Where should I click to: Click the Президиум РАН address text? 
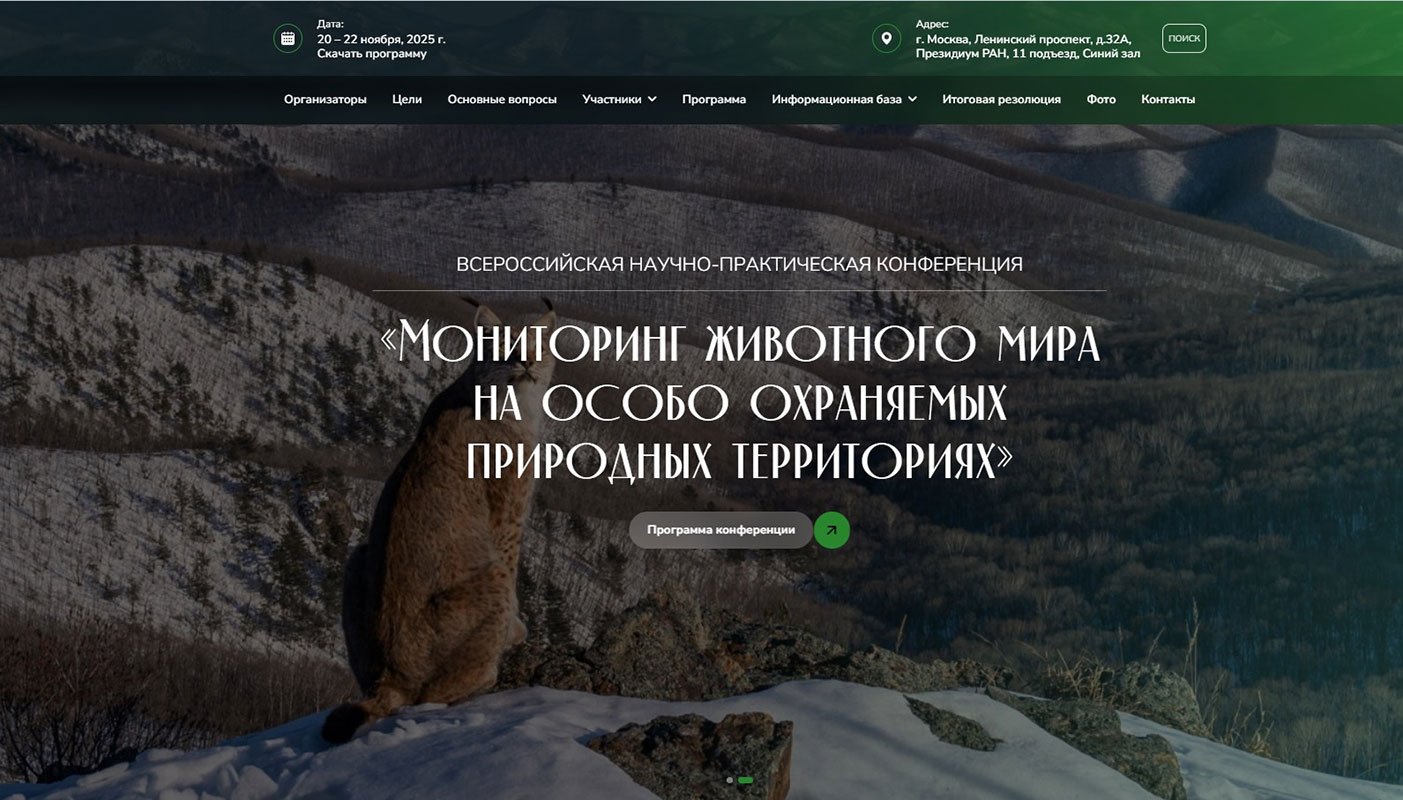pos(1027,54)
